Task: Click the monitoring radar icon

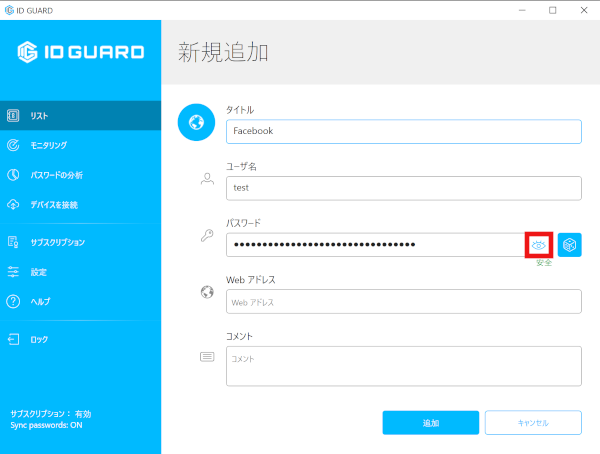Action: point(13,145)
